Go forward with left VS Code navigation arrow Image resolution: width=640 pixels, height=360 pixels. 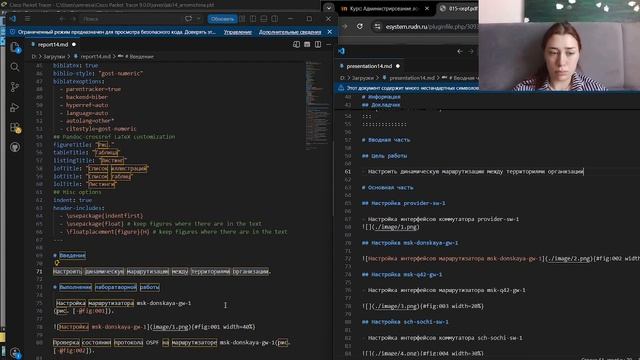click(74, 19)
